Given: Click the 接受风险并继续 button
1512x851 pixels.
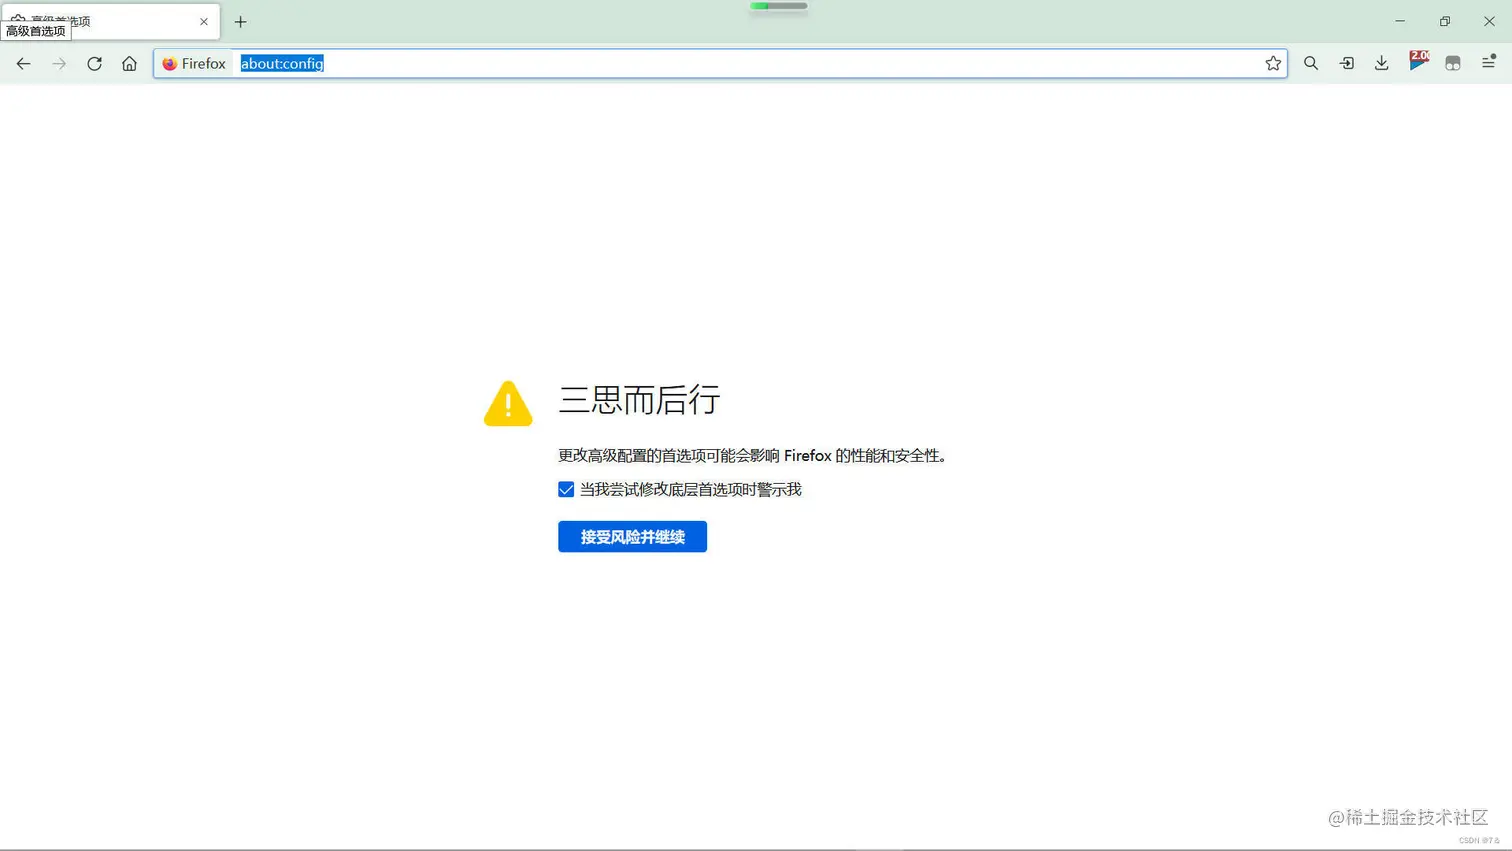Looking at the screenshot, I should tap(632, 537).
